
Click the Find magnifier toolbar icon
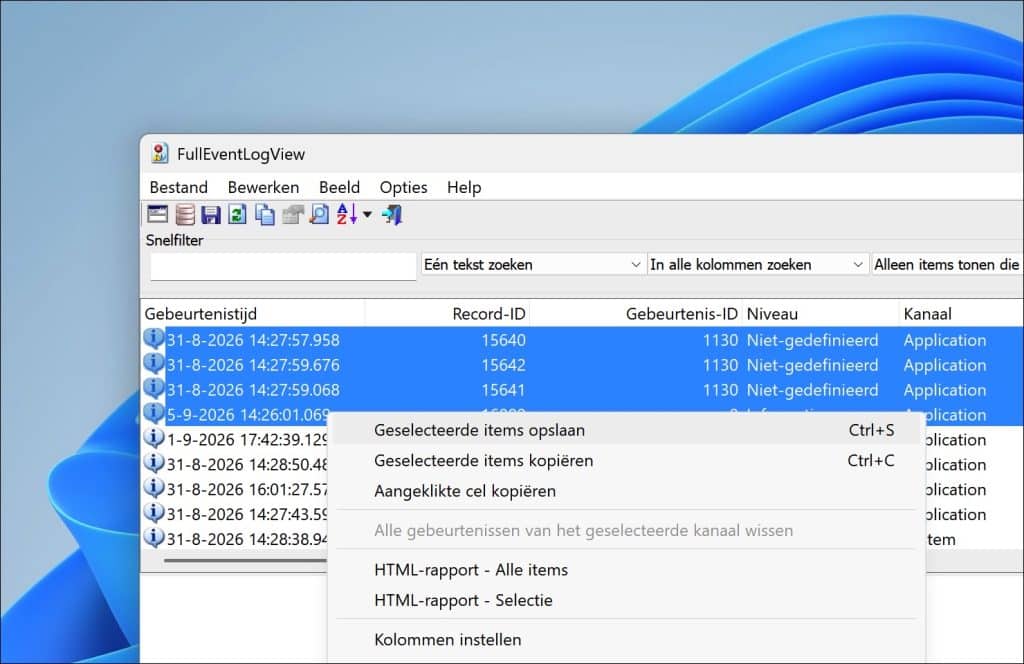[x=319, y=214]
